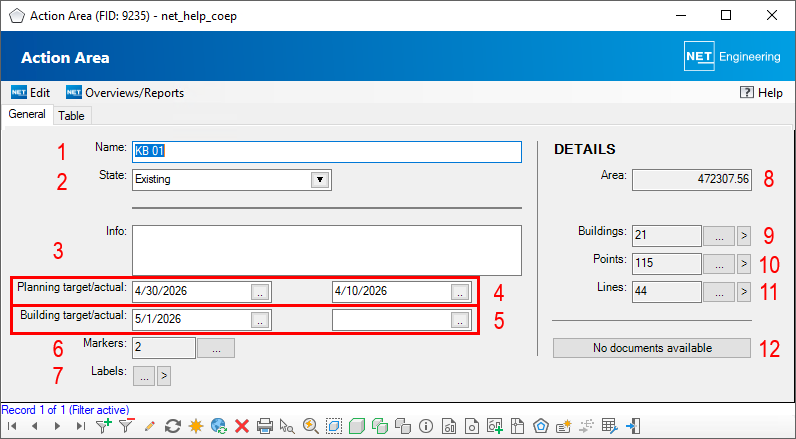The image size is (796, 439).
Task: Click the remove filter funnel icon
Action: pyautogui.click(x=126, y=426)
